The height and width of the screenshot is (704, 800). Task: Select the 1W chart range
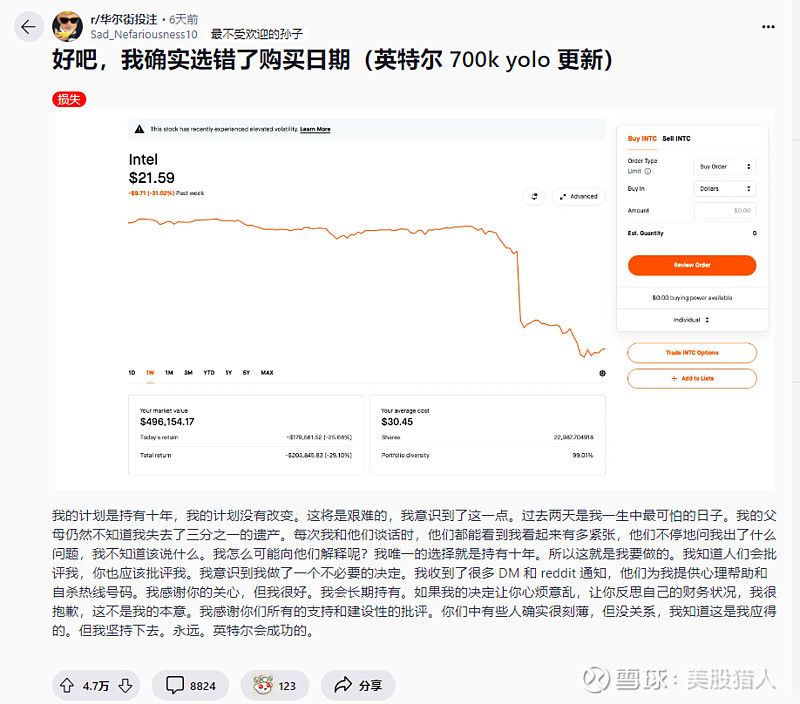[x=150, y=373]
